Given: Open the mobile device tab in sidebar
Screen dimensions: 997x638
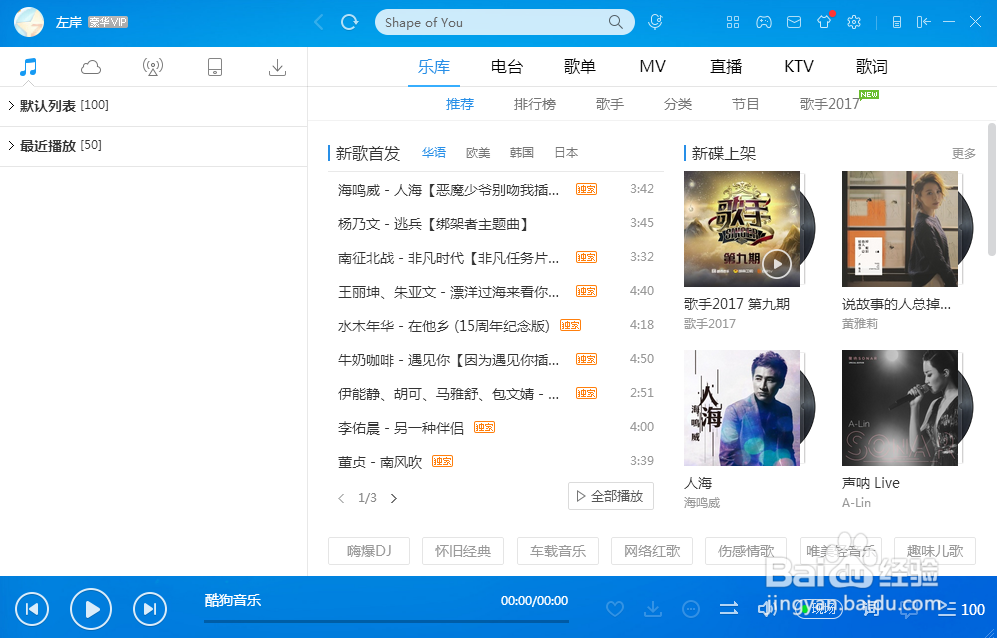Looking at the screenshot, I should coord(215,67).
